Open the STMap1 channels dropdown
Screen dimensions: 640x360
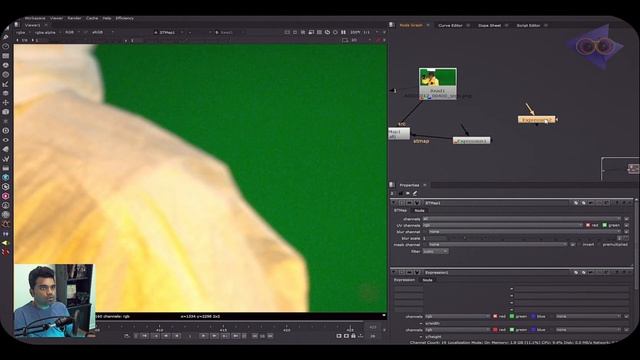[x=522, y=219]
